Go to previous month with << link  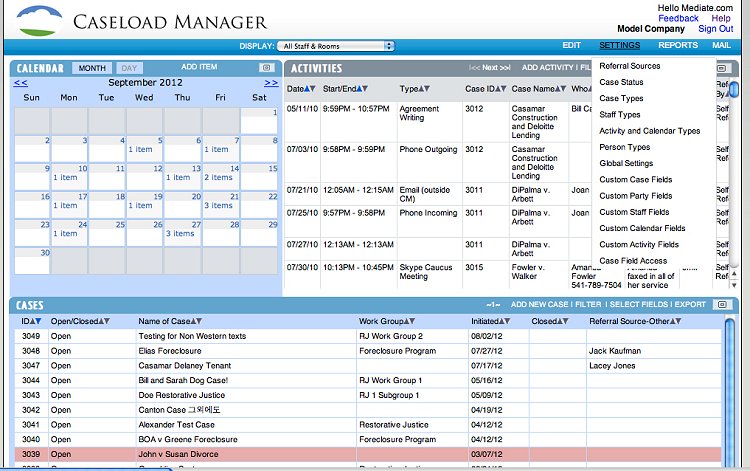(x=21, y=83)
